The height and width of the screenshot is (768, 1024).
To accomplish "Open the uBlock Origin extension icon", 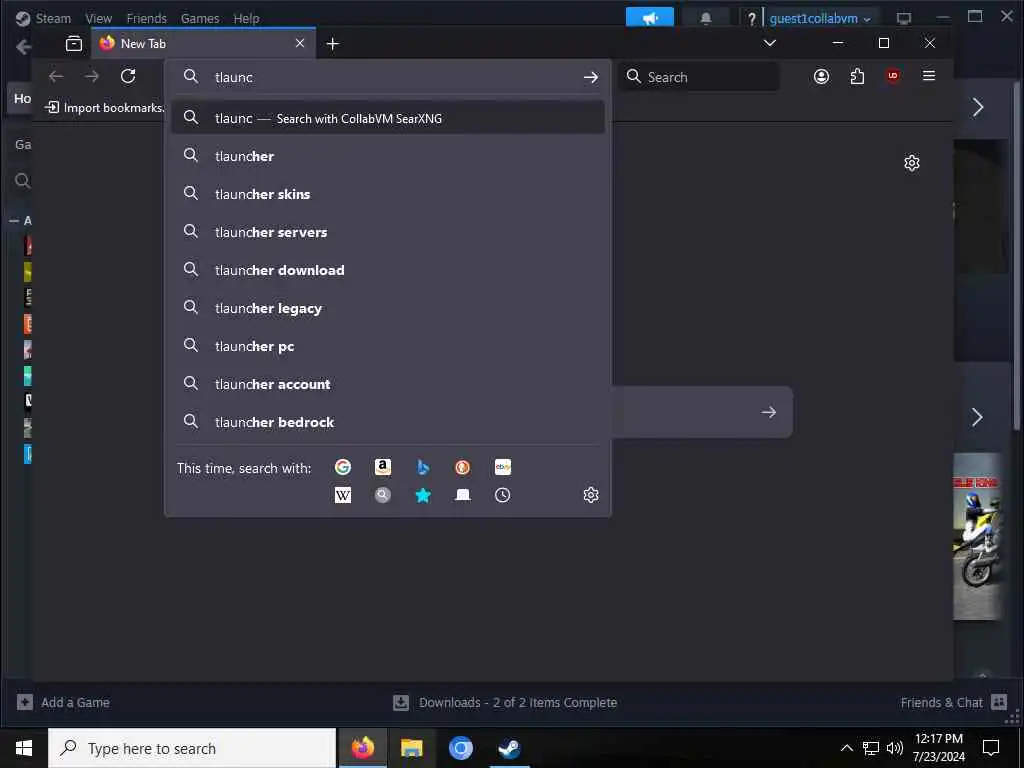I will [x=893, y=76].
